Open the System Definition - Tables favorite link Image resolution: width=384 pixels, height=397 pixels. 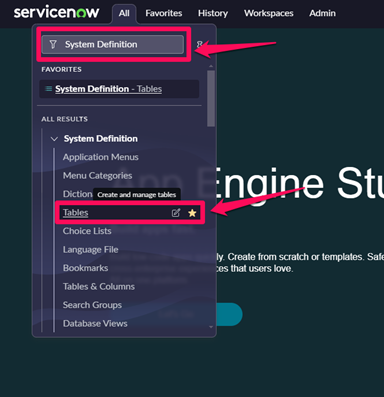click(108, 89)
